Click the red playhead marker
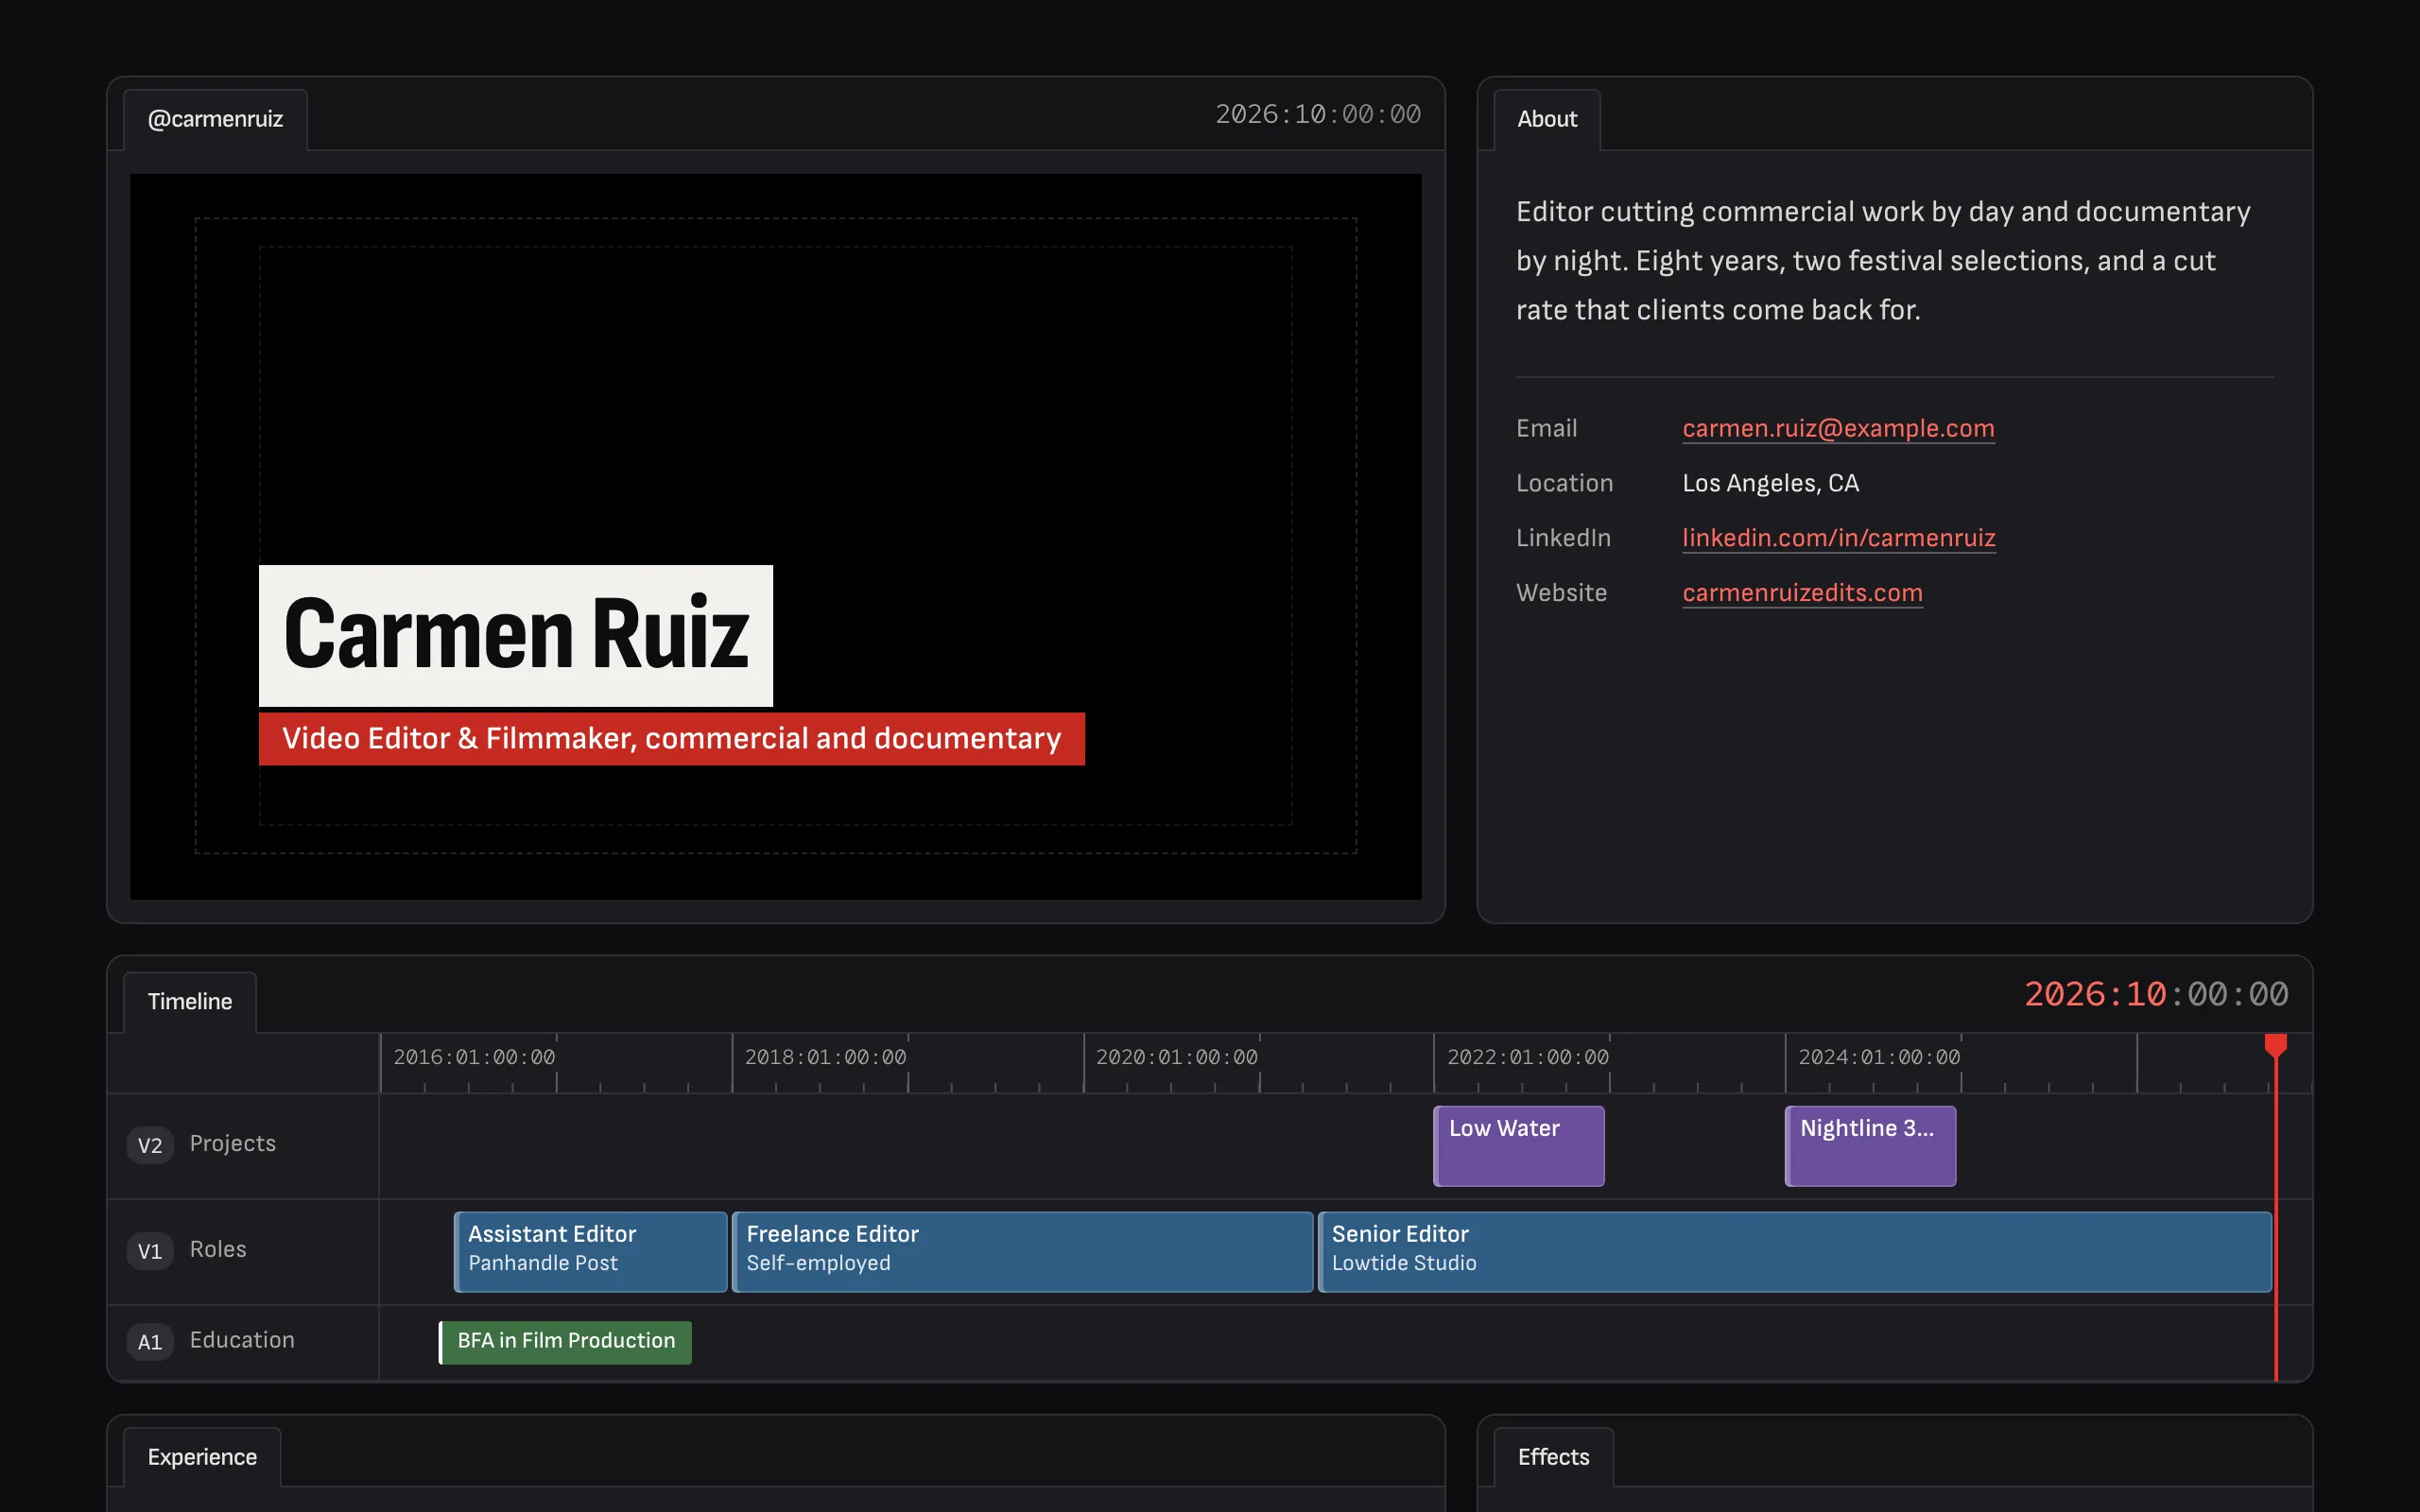2420x1512 pixels. click(x=2276, y=1046)
